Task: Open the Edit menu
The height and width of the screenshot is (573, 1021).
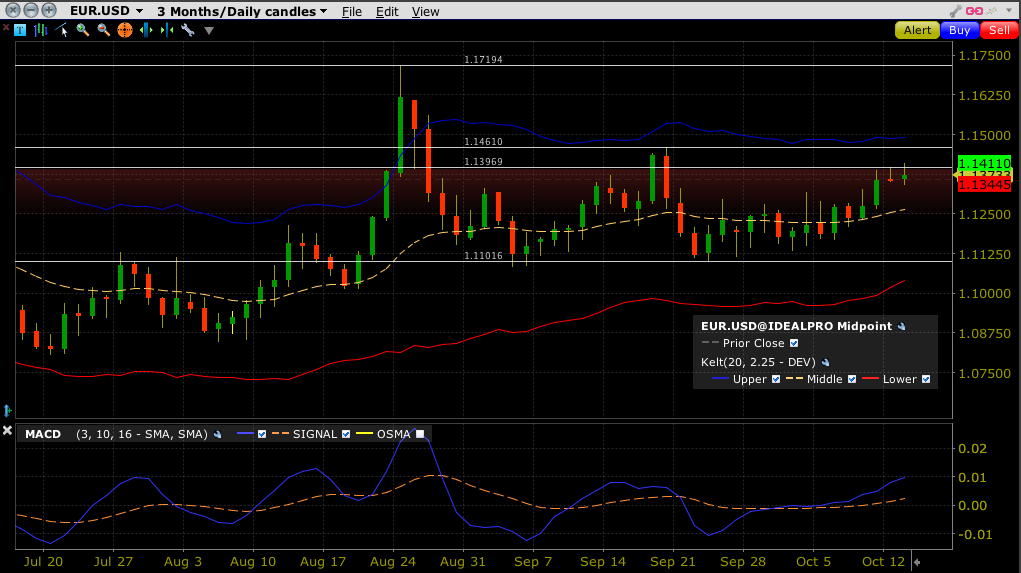Action: click(x=387, y=12)
